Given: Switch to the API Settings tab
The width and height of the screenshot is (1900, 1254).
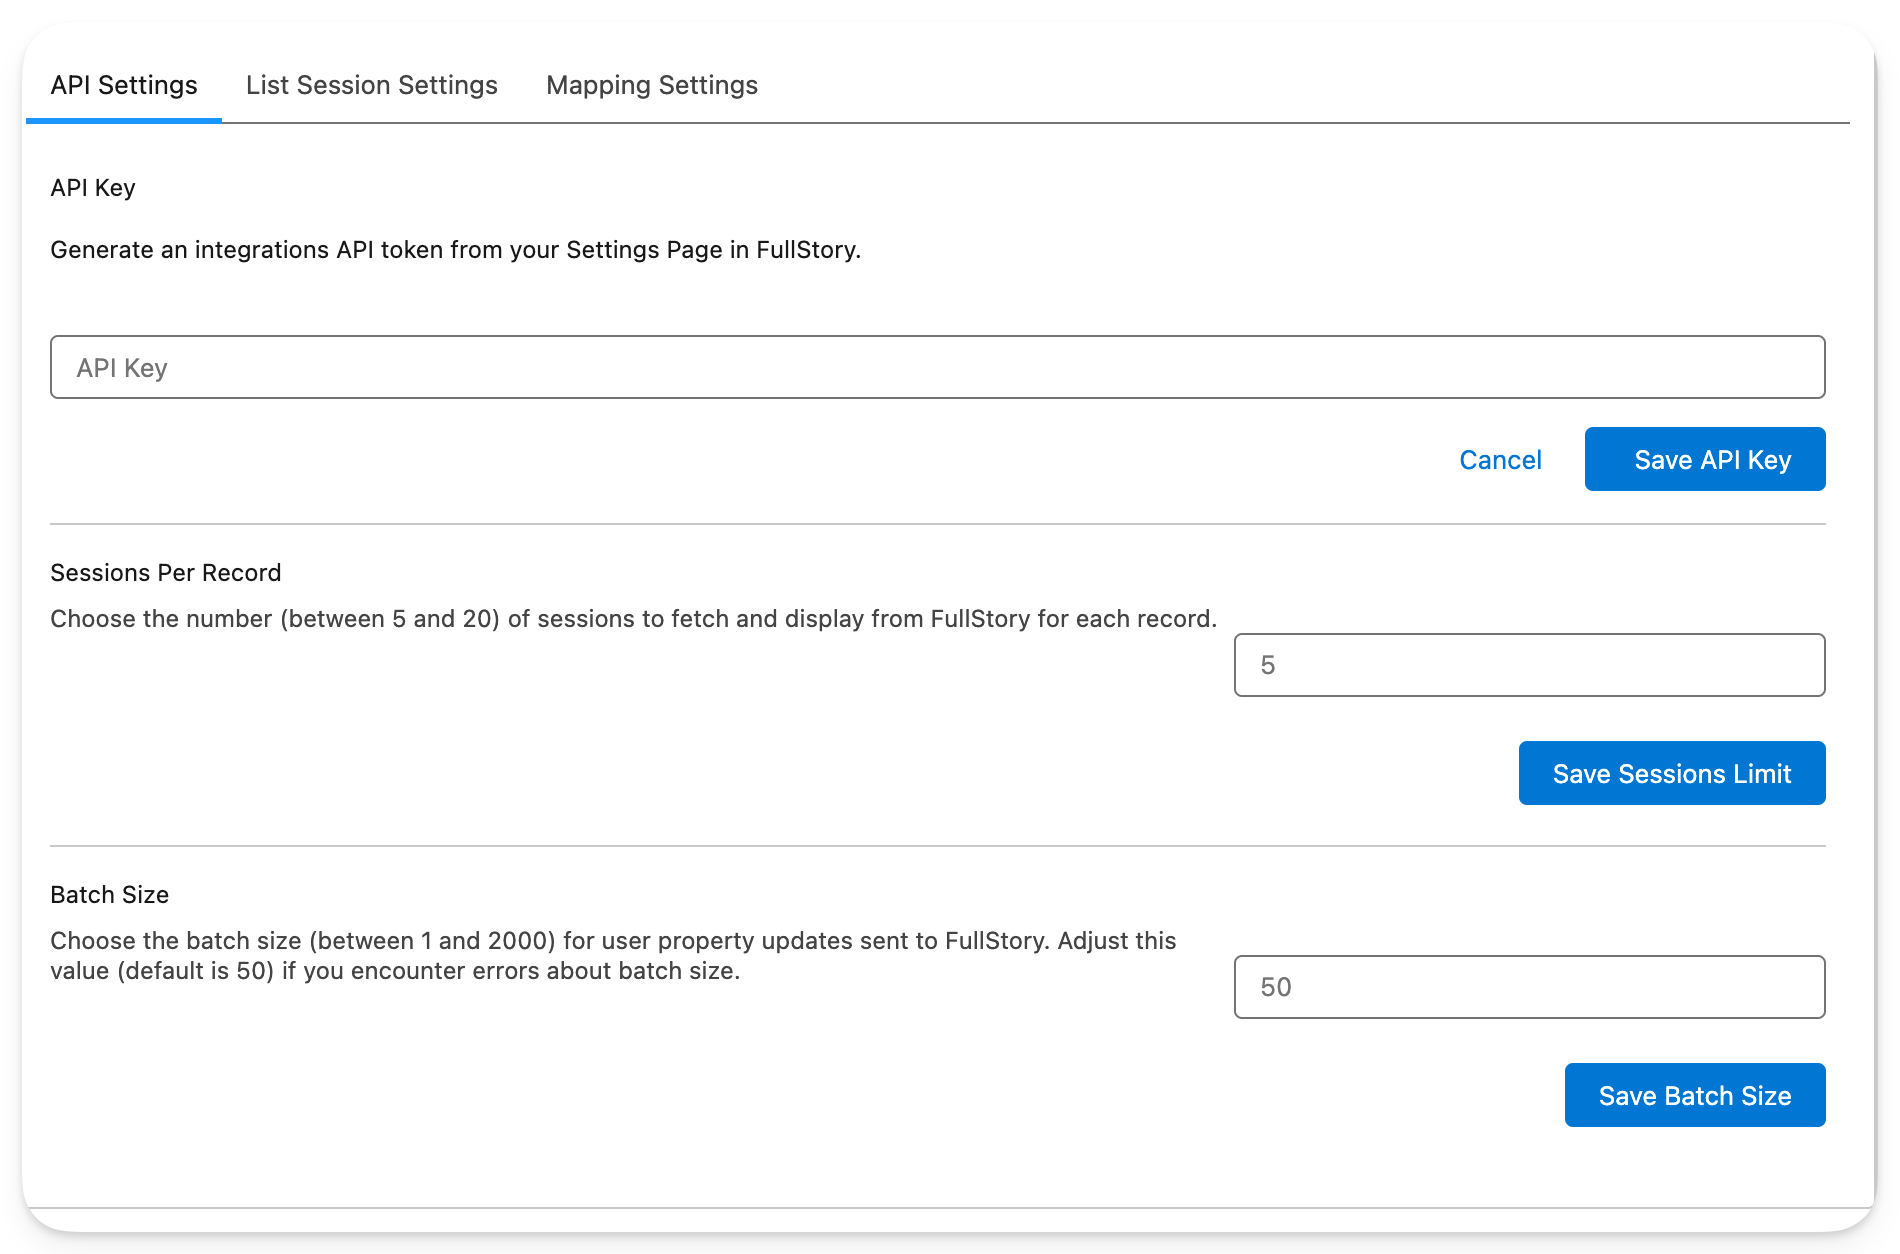Looking at the screenshot, I should point(124,85).
